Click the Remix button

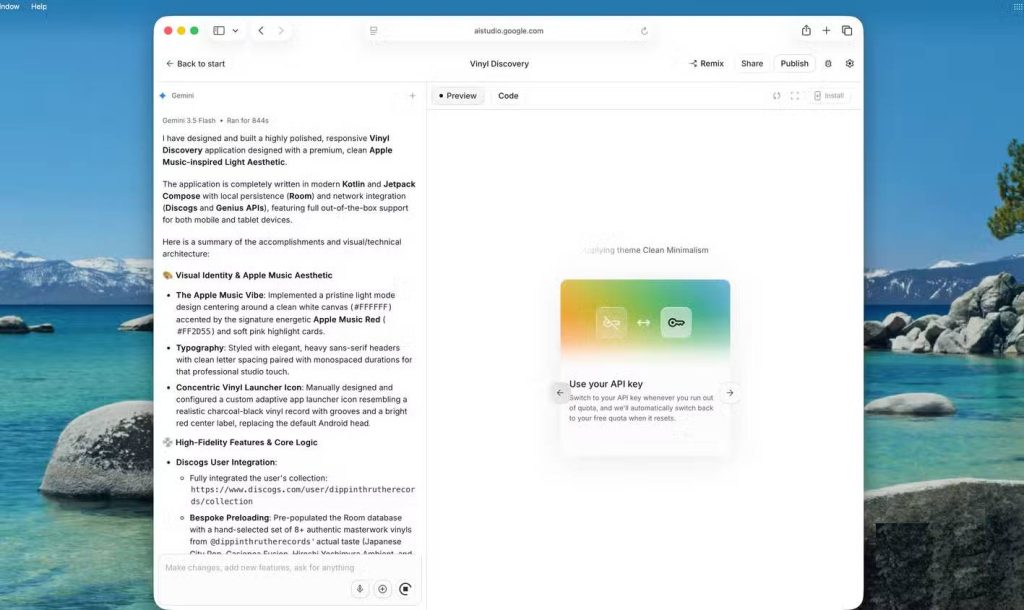[707, 63]
